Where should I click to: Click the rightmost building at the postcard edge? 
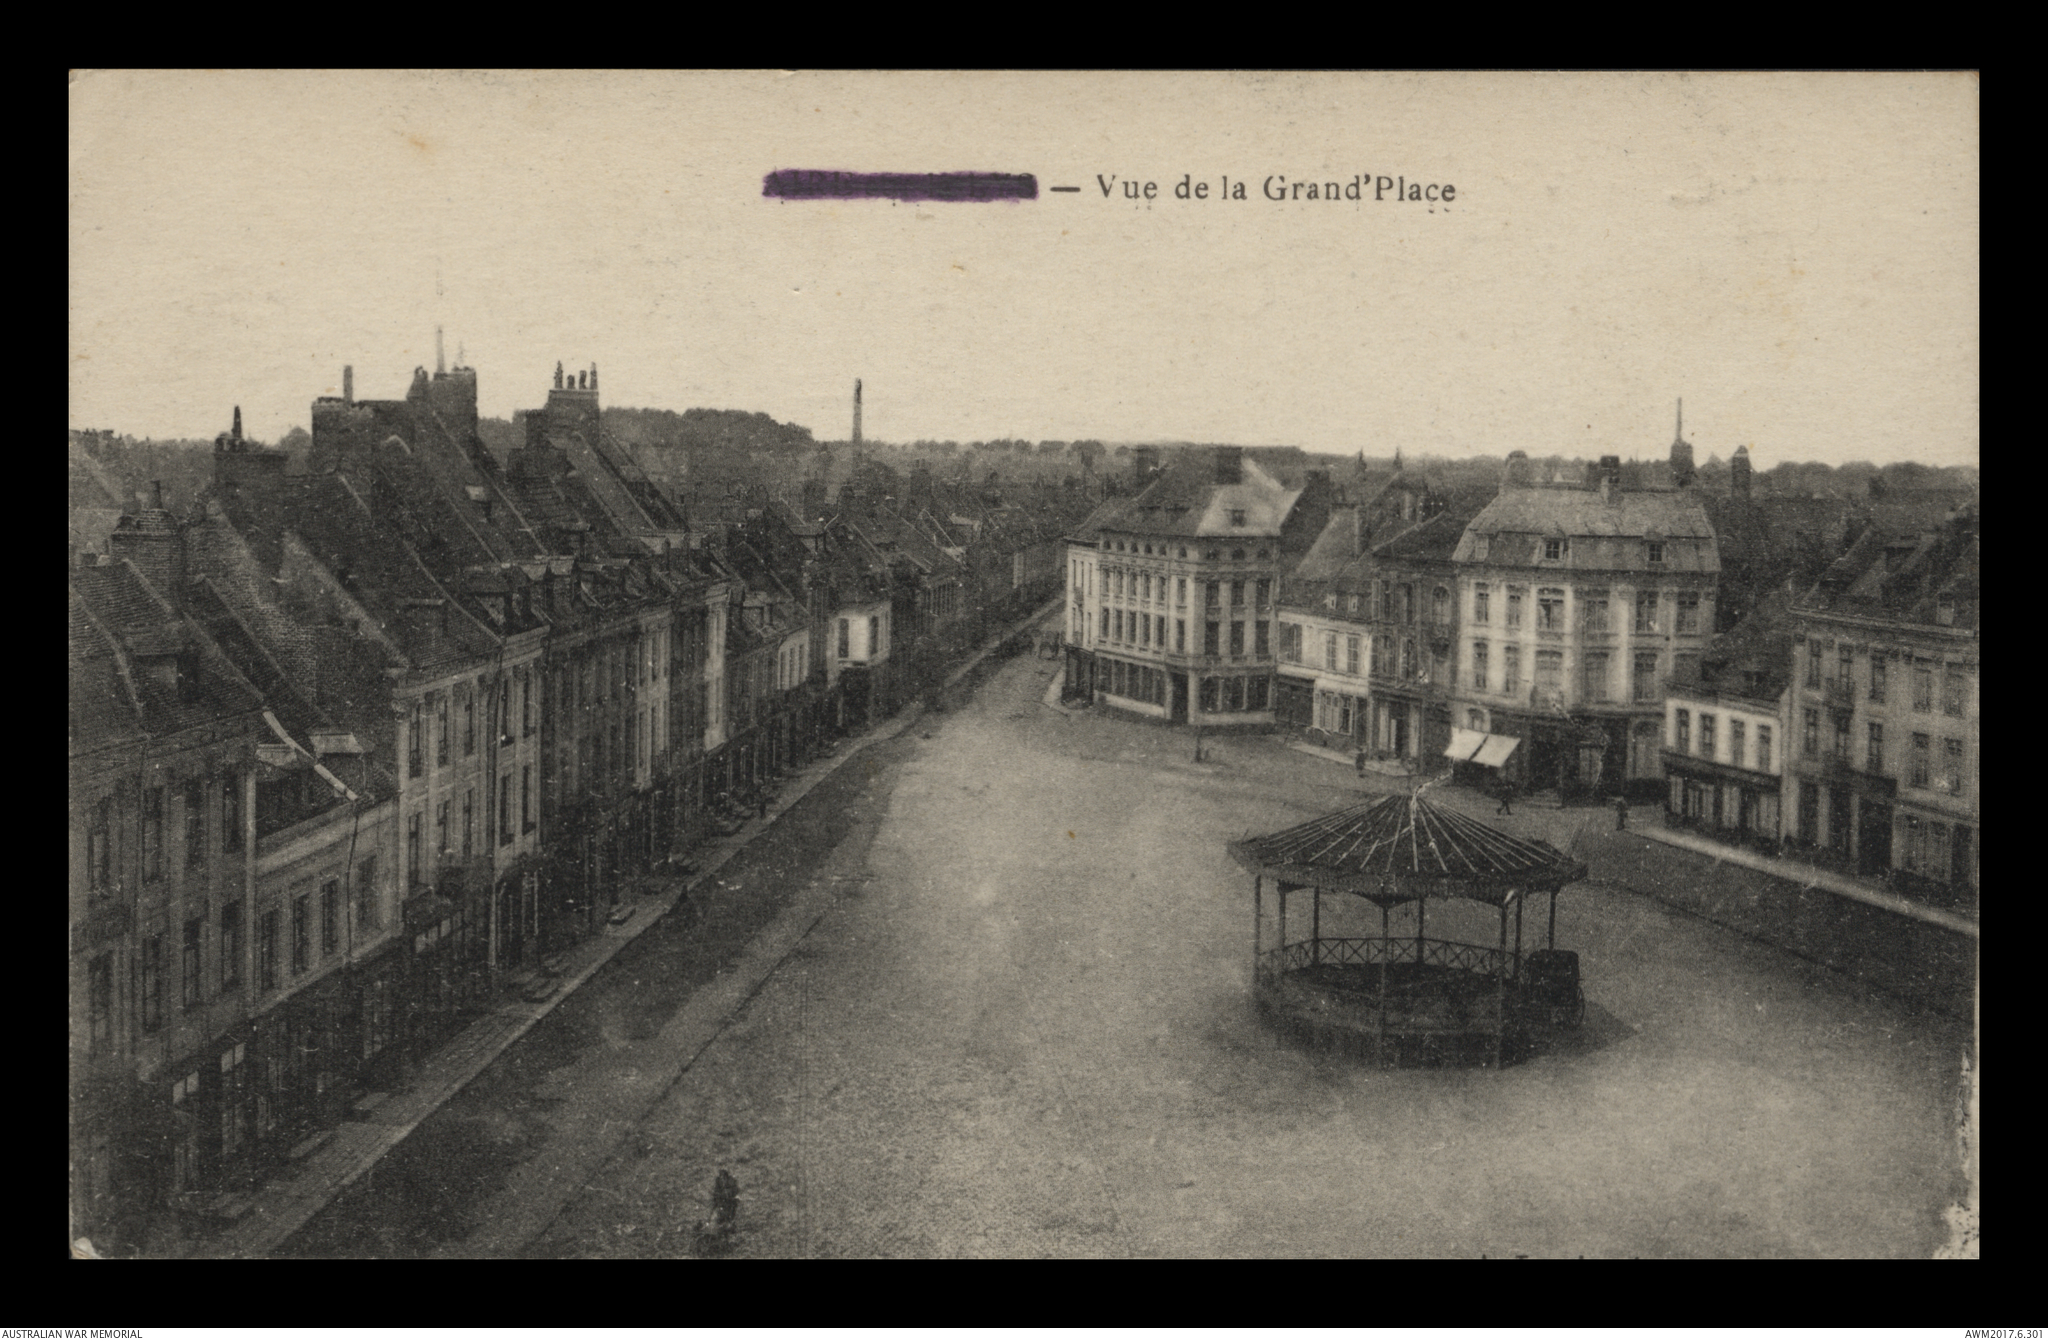(x=1885, y=720)
